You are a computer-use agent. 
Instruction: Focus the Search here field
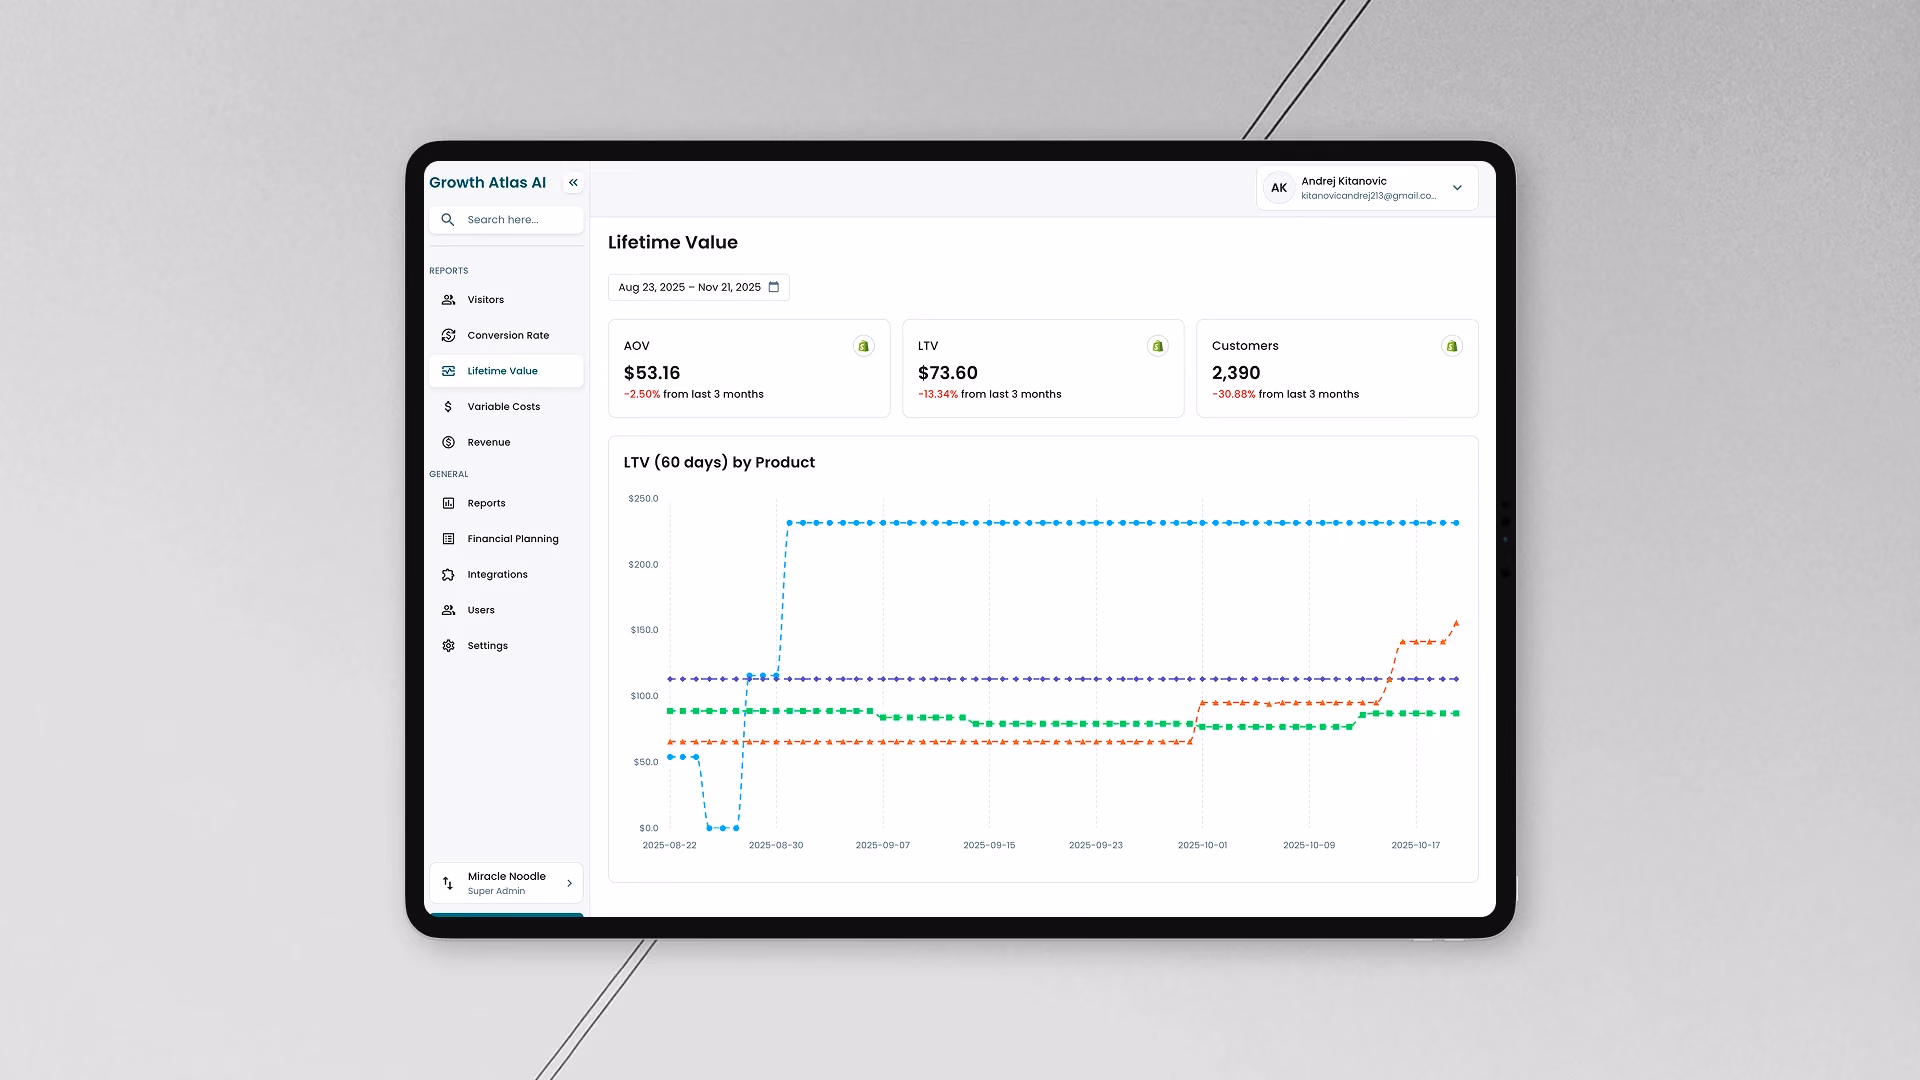click(x=506, y=220)
